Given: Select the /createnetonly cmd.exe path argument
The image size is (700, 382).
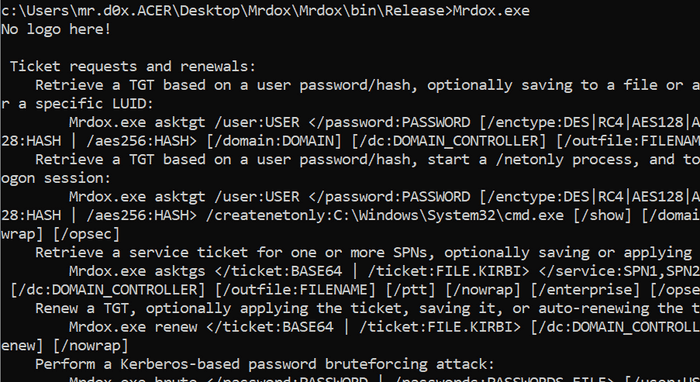Looking at the screenshot, I should pyautogui.click(x=385, y=216).
